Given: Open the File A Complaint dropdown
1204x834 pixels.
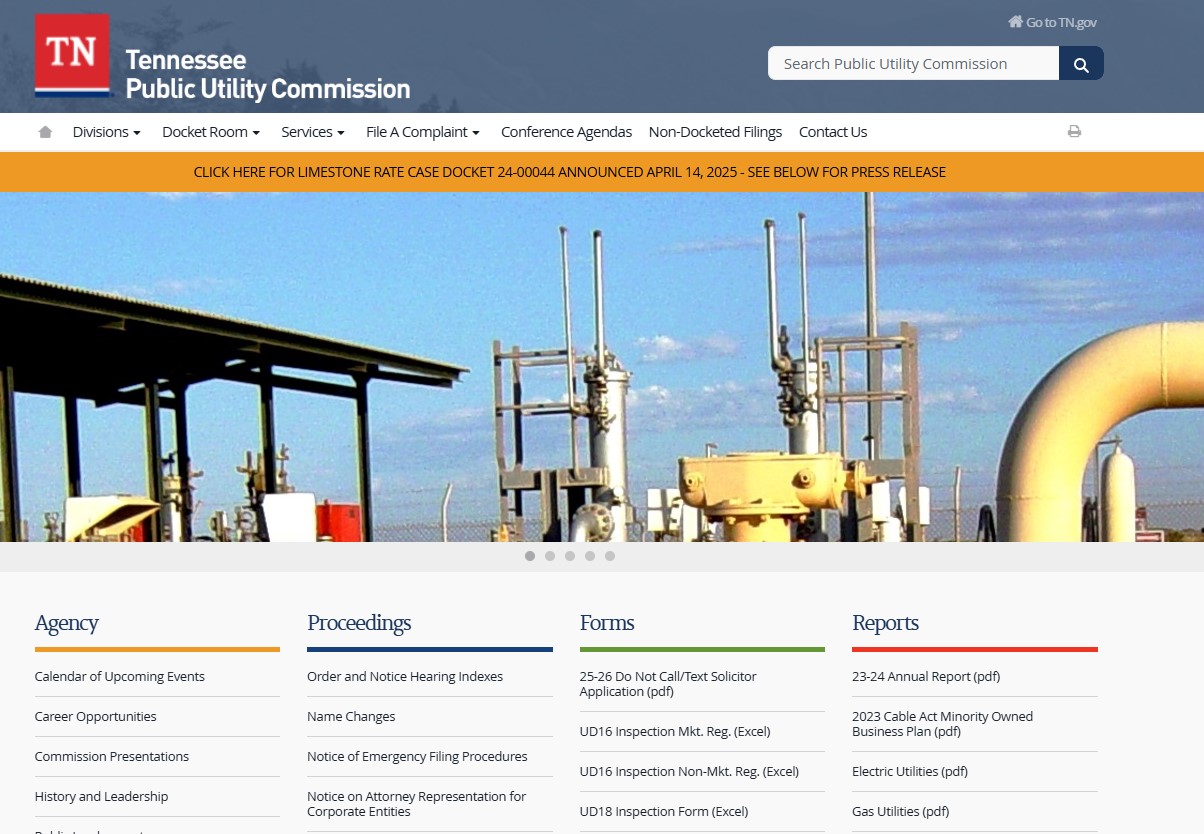Looking at the screenshot, I should point(422,132).
